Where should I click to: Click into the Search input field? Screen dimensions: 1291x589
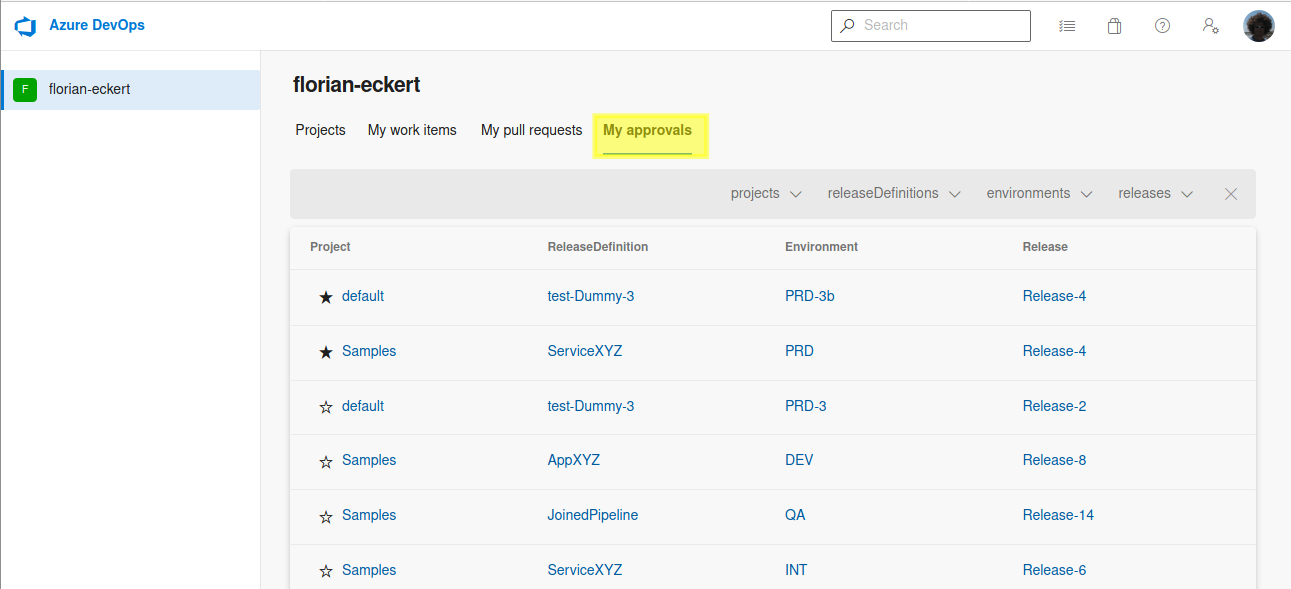(940, 26)
